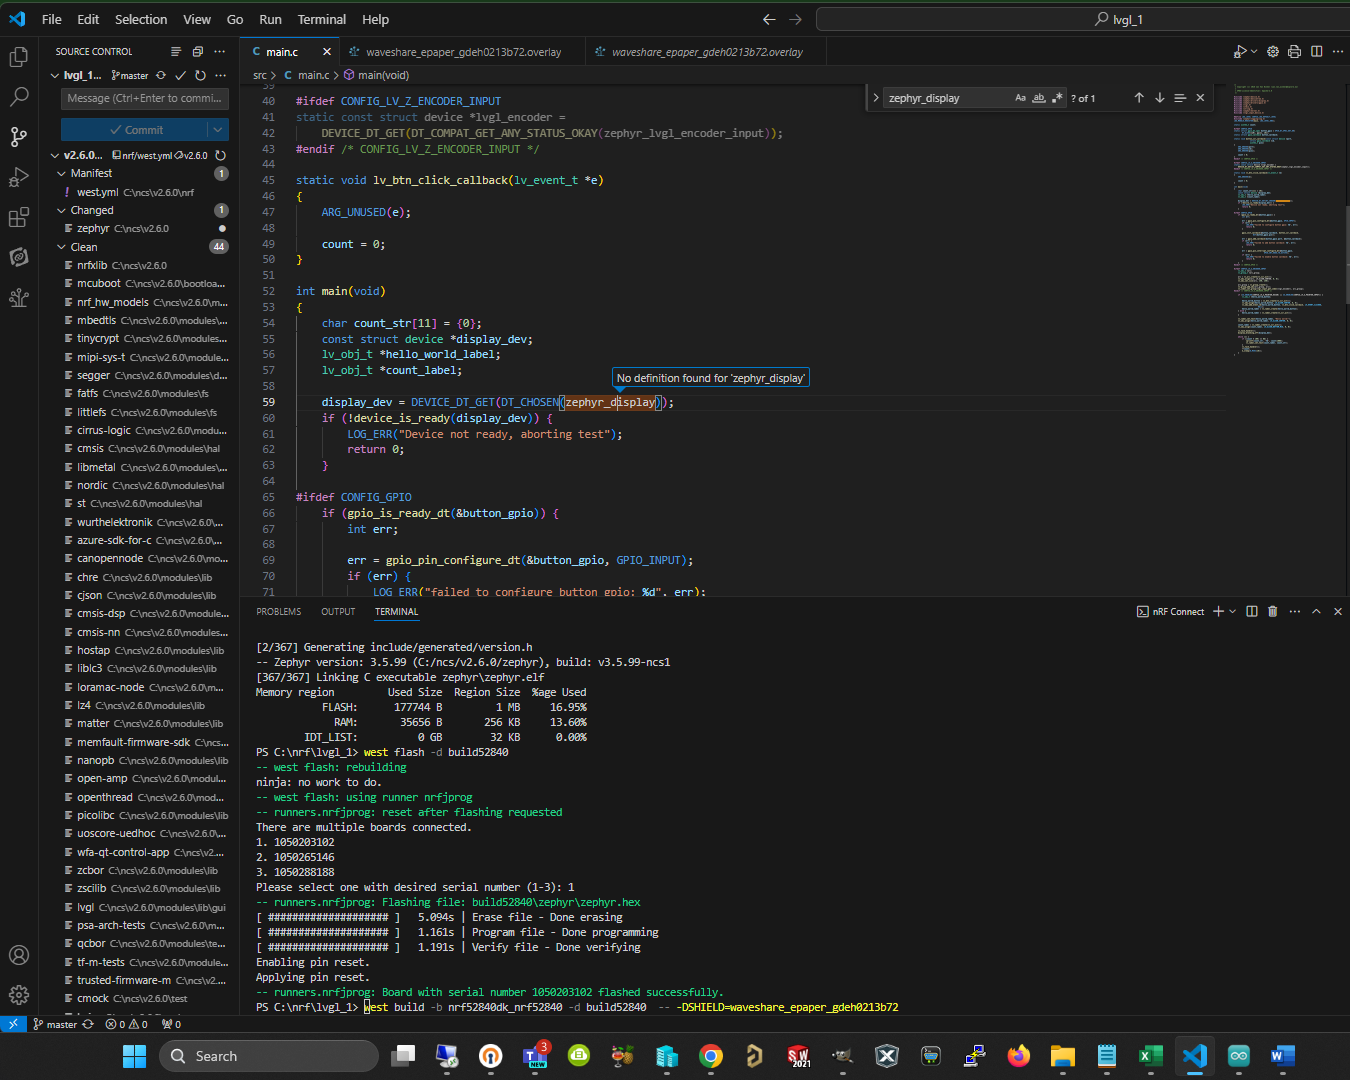Click the synchronize changes icon beside master
This screenshot has width=1350, height=1080.
[x=161, y=75]
